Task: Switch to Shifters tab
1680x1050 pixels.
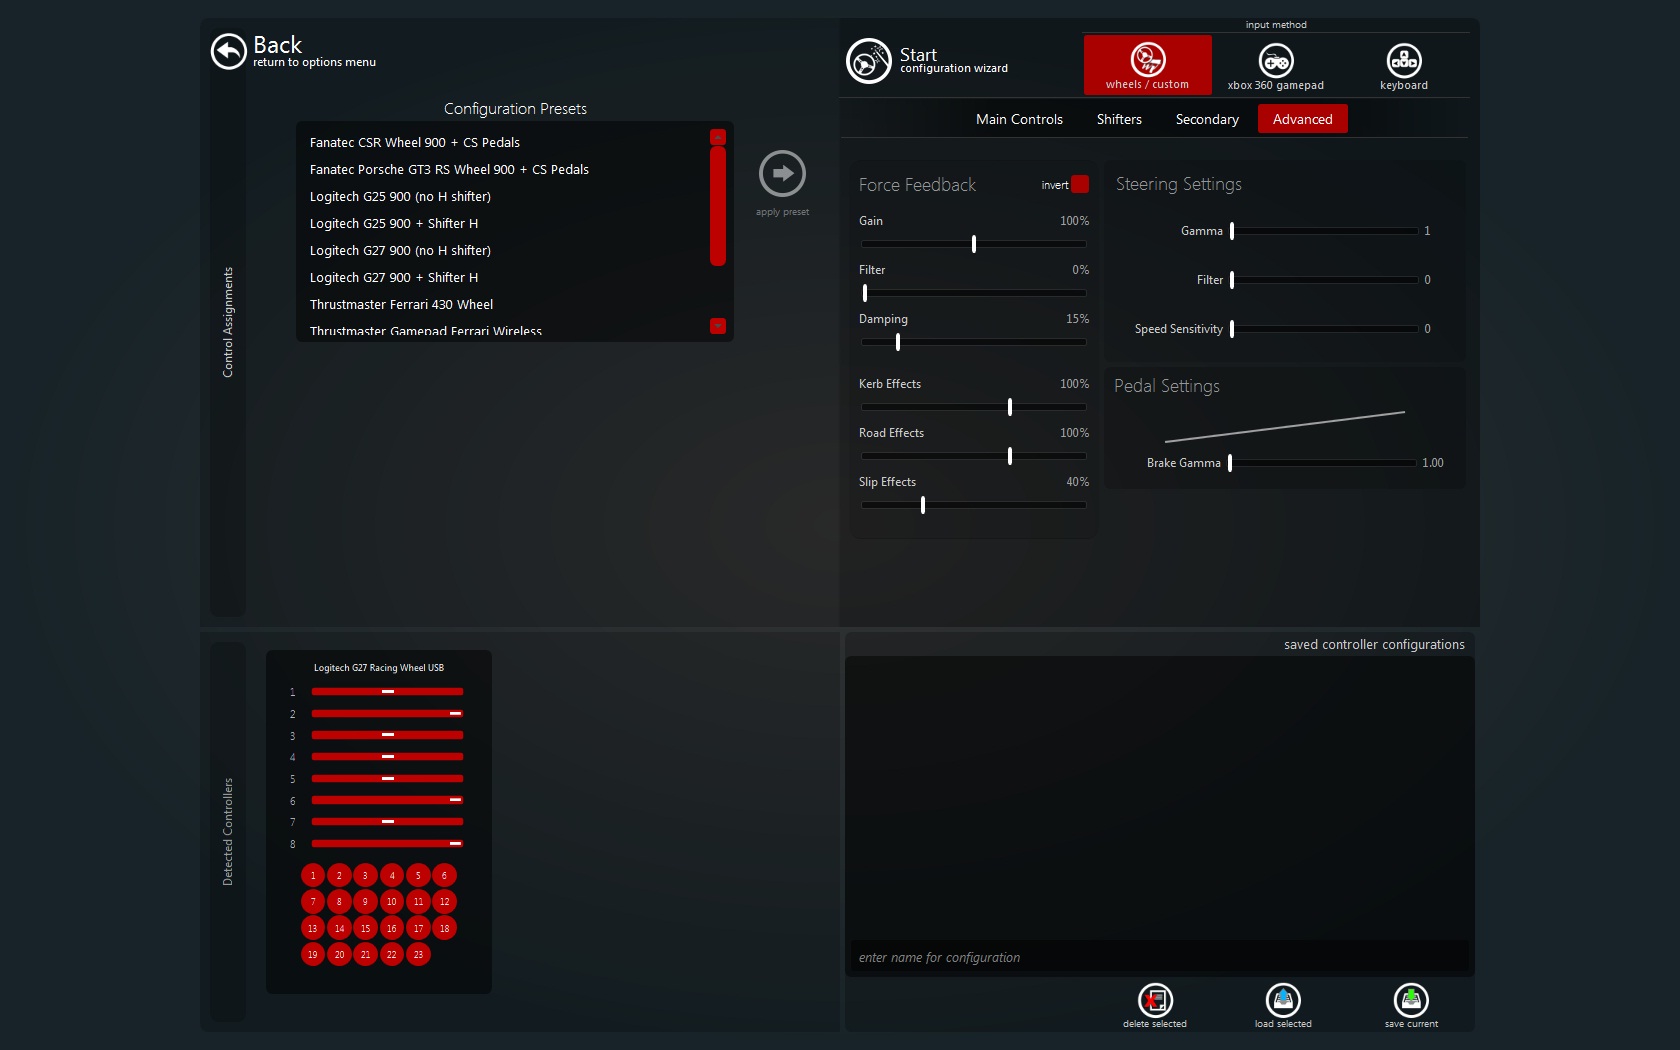Action: 1119,119
